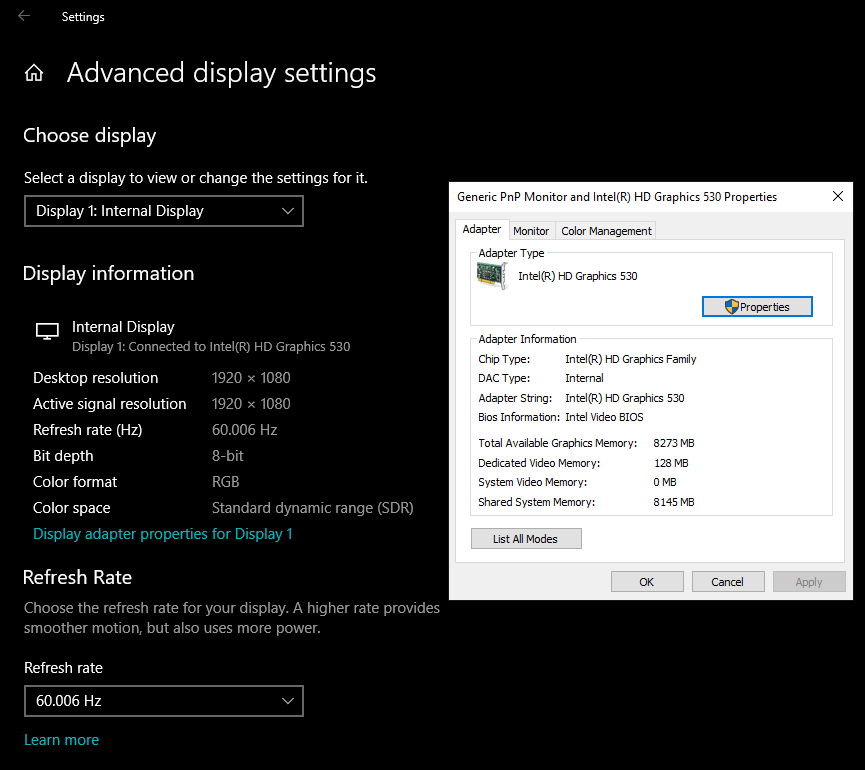Select the Desktop resolution value 1920 × 1080
This screenshot has width=865, height=770.
[251, 378]
